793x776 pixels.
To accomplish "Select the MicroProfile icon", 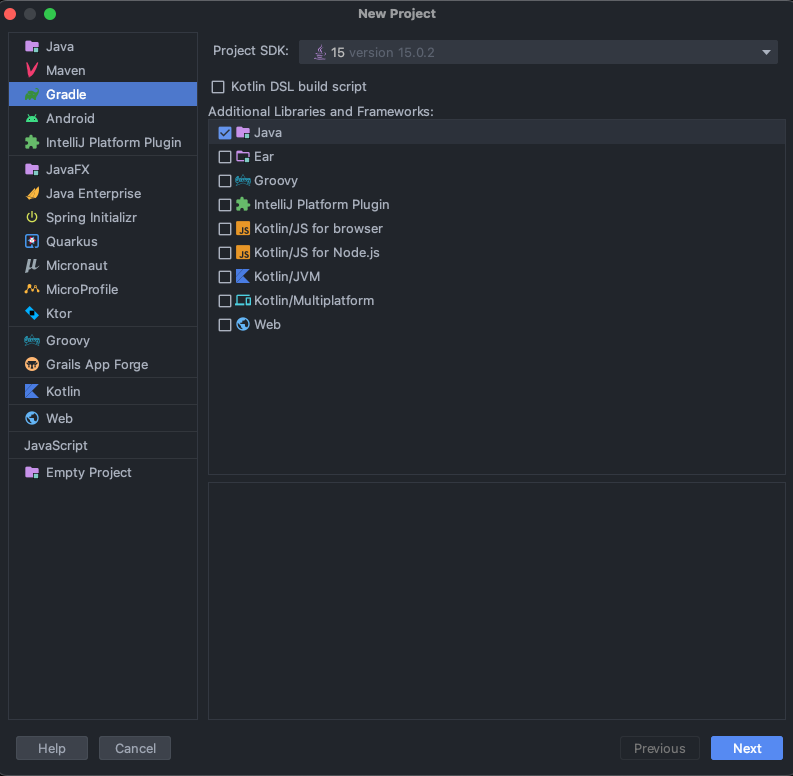I will coord(32,289).
